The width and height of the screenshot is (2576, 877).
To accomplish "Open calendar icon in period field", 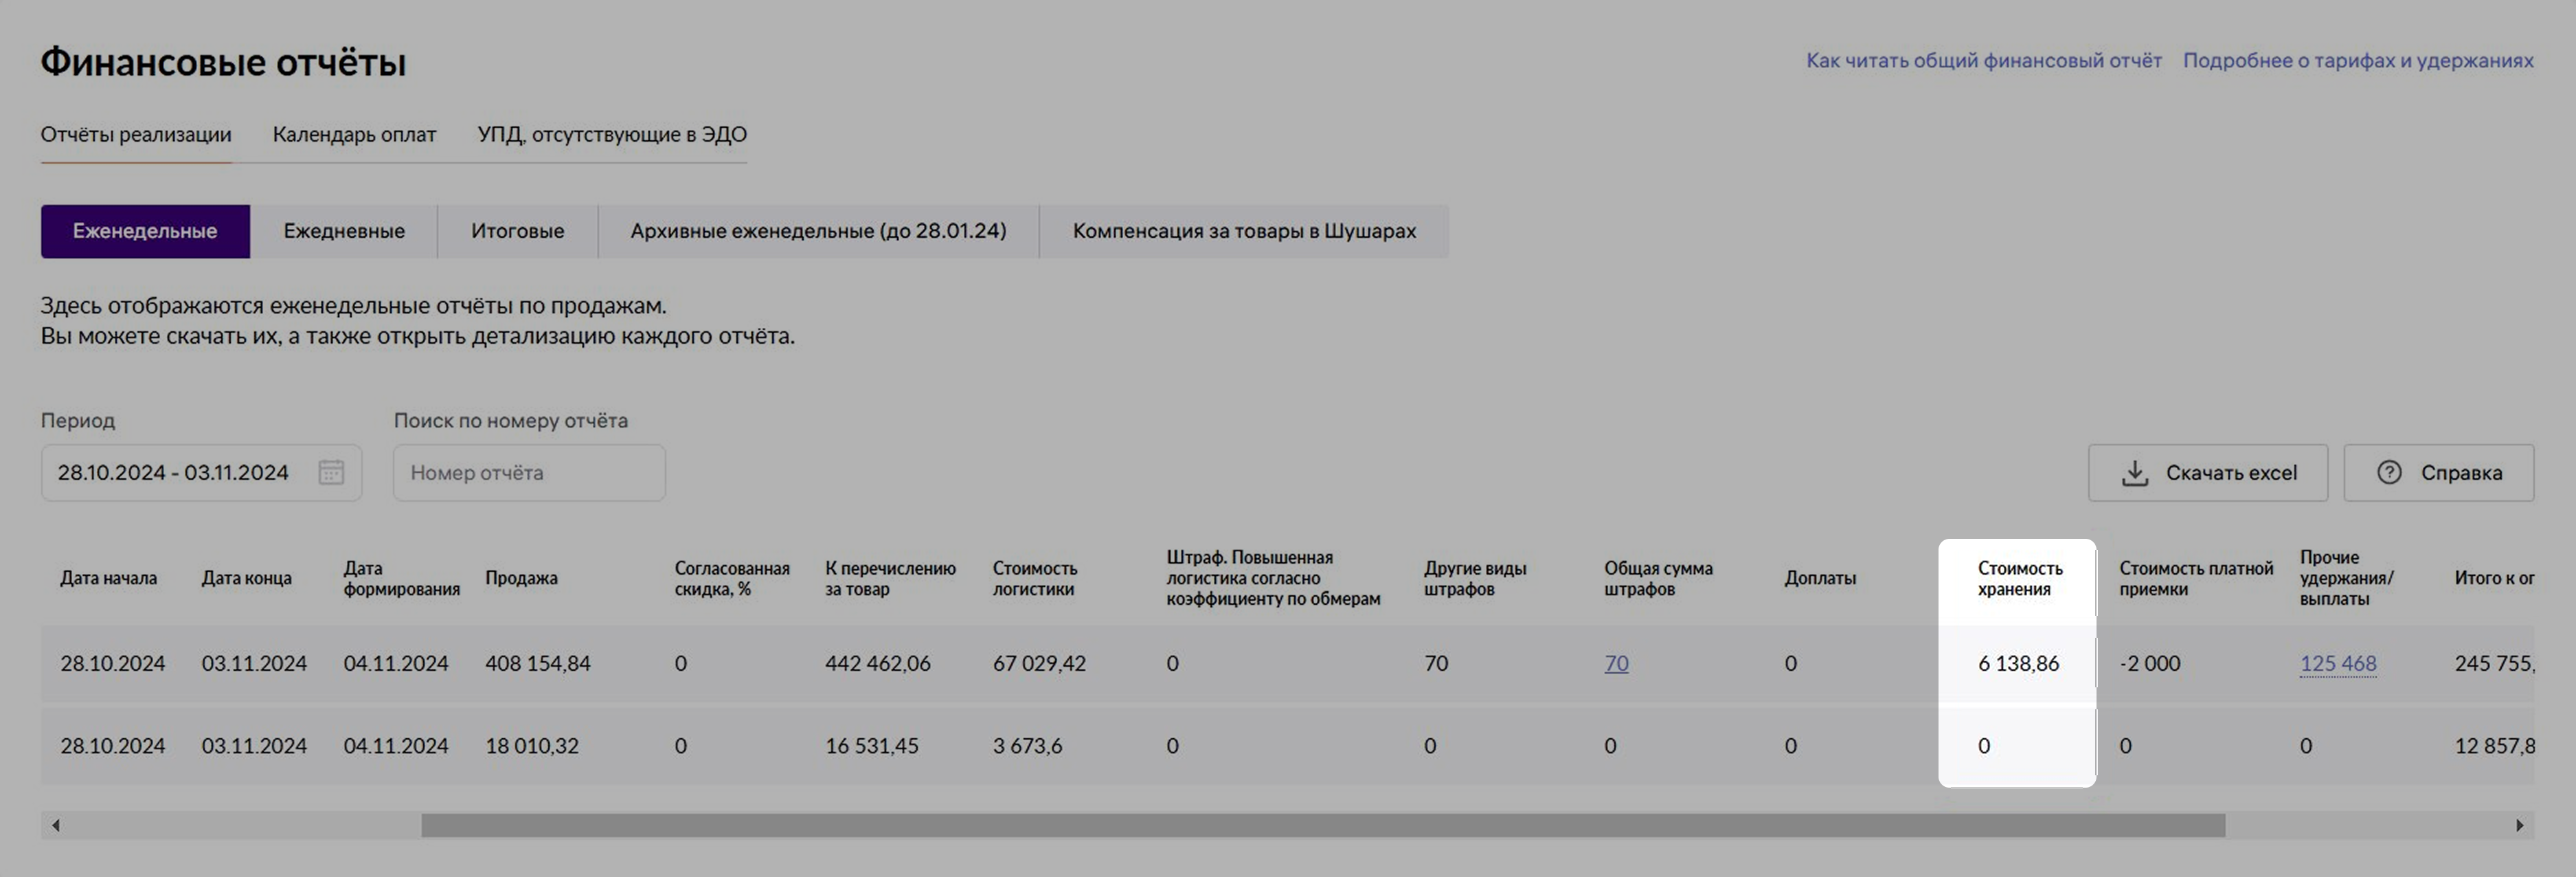I will [331, 472].
